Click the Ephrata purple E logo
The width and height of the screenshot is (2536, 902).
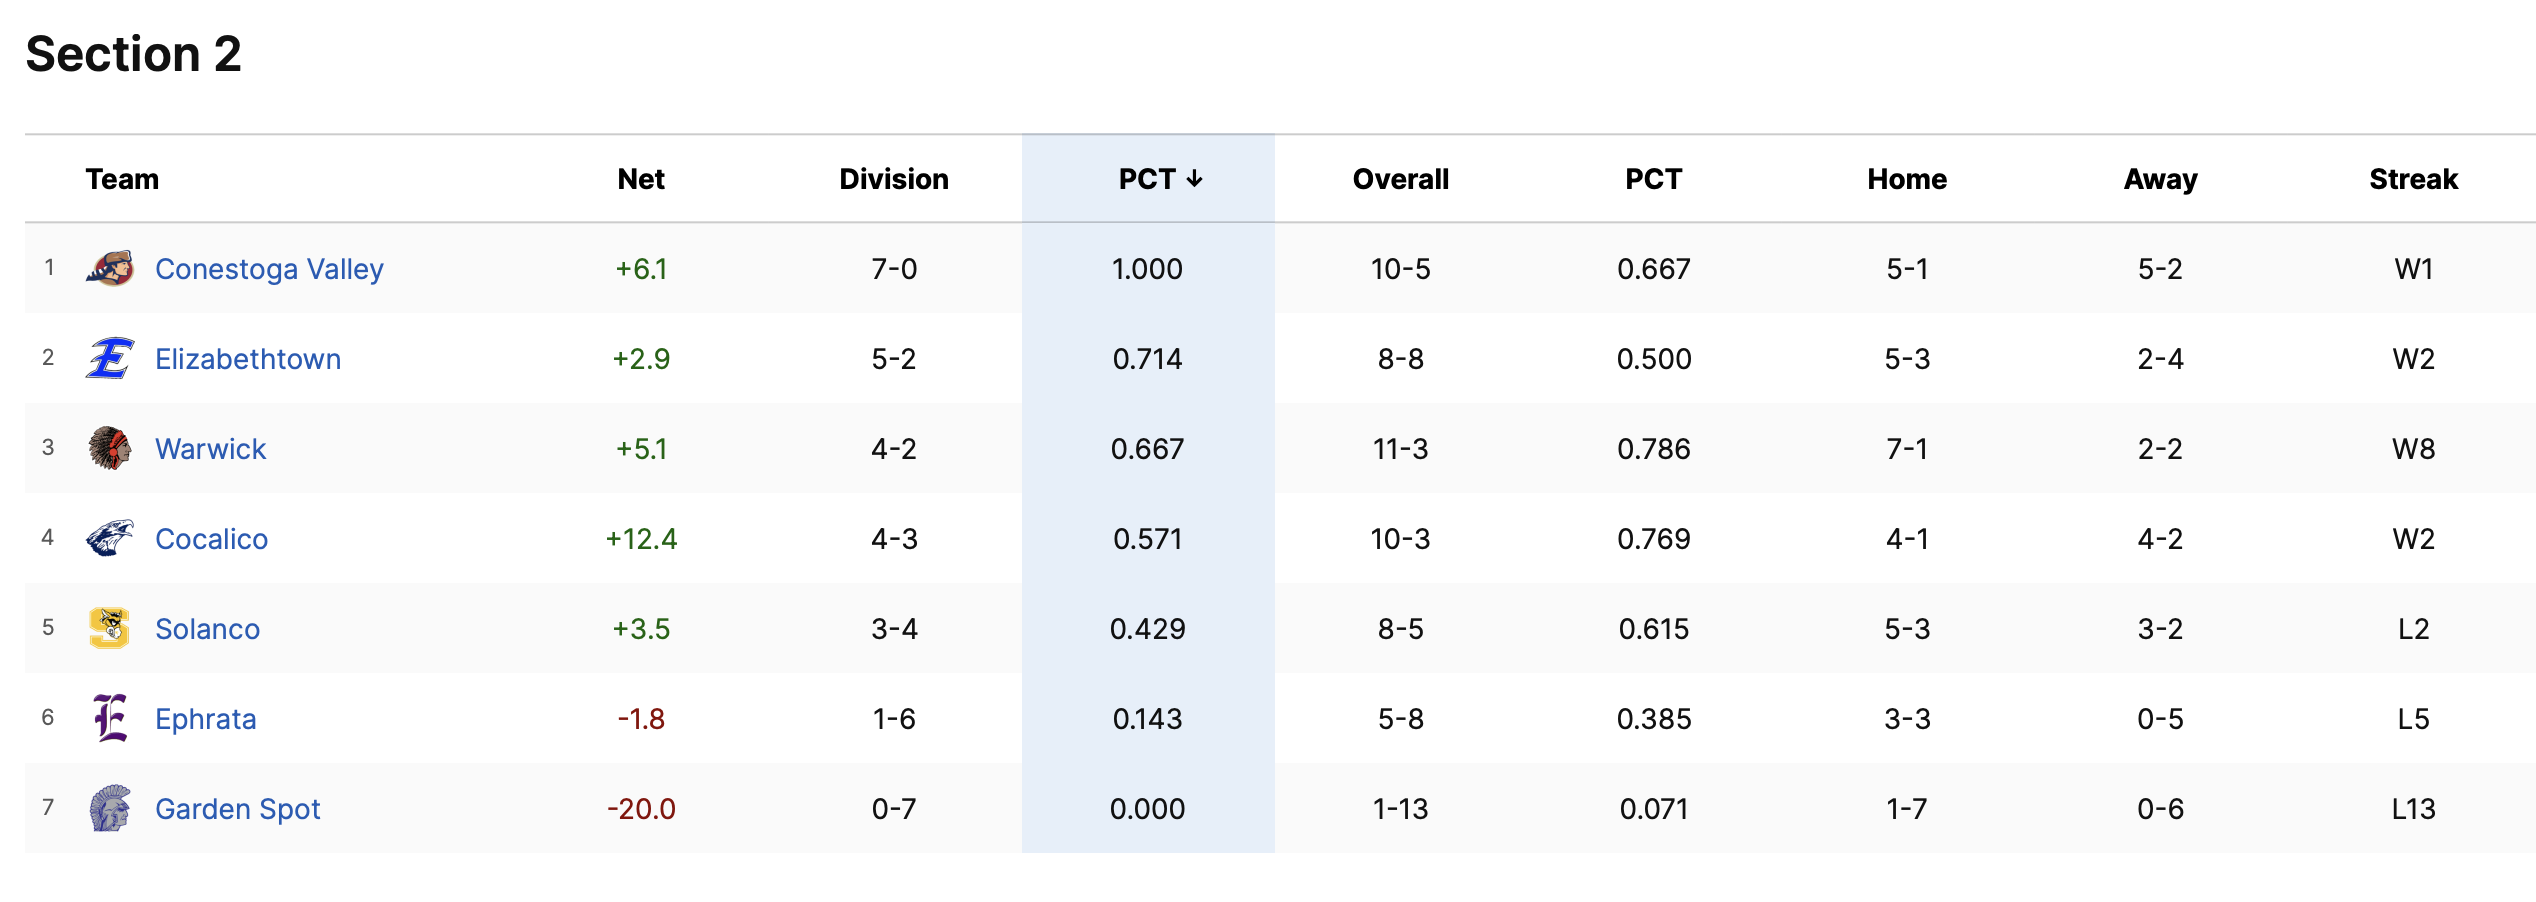(110, 718)
